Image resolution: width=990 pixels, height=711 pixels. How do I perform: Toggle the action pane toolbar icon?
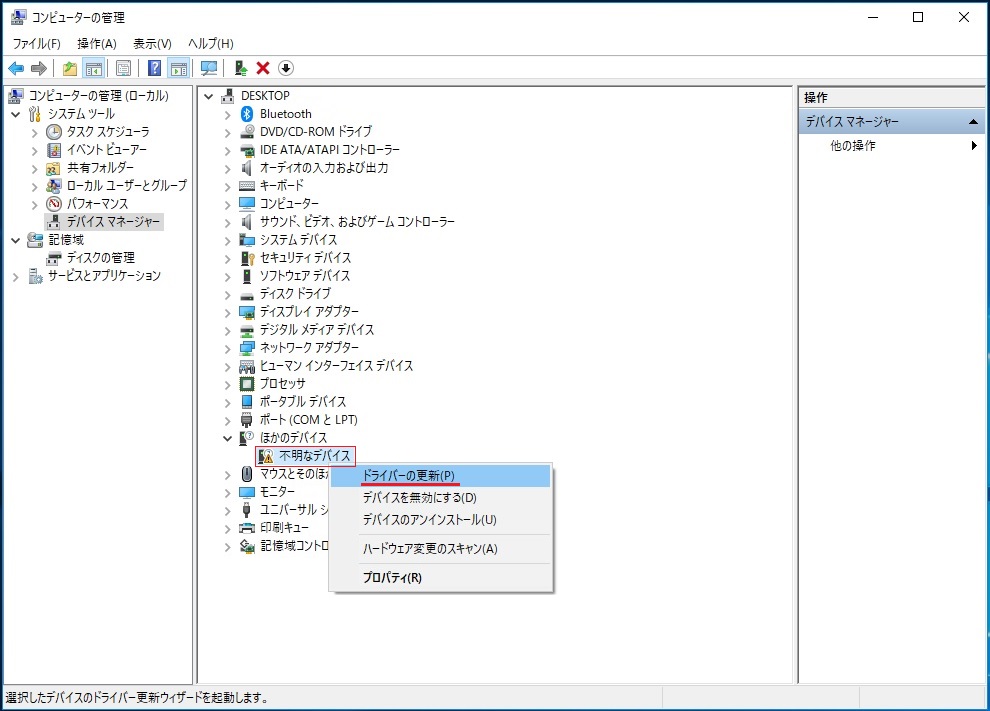point(179,68)
